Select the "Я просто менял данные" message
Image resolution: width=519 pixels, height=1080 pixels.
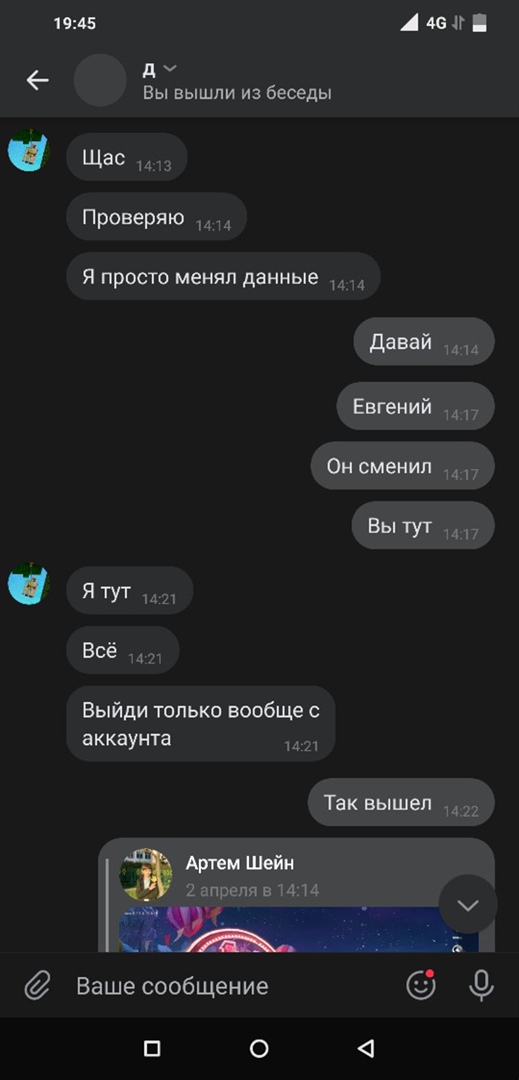(223, 276)
